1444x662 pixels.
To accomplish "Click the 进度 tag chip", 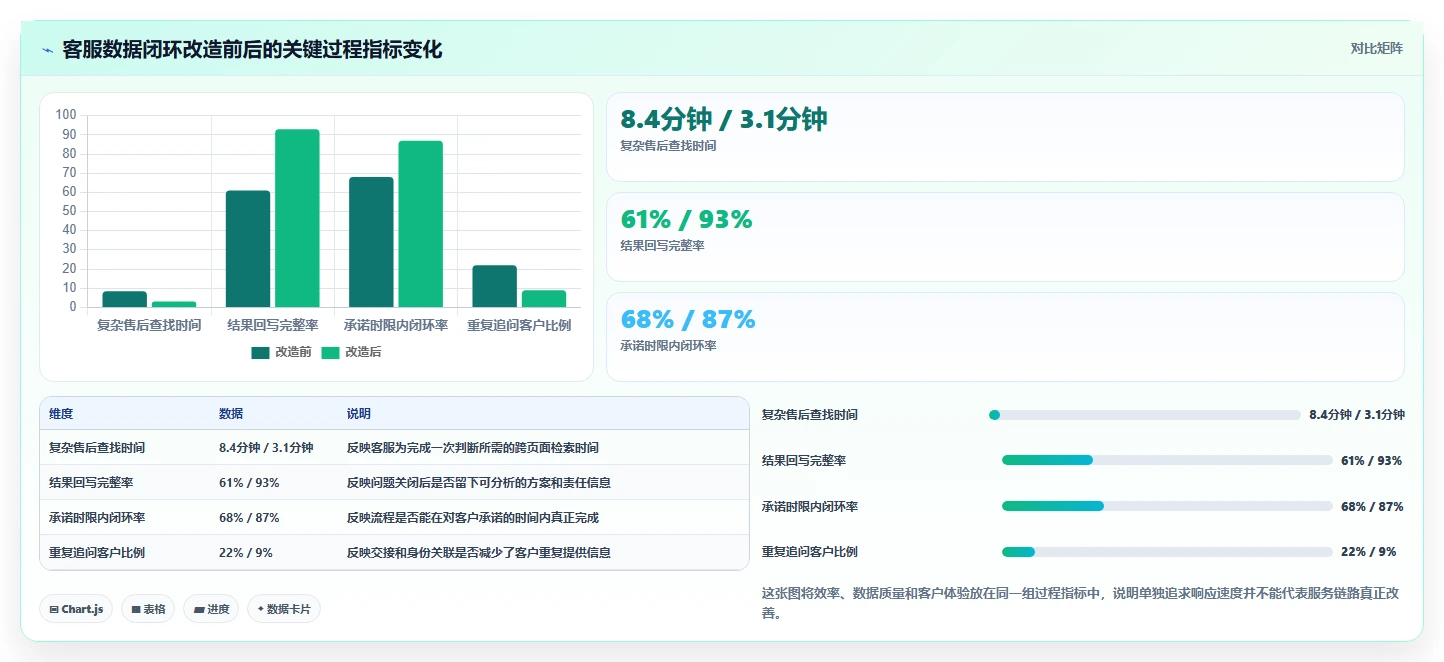I will [211, 609].
